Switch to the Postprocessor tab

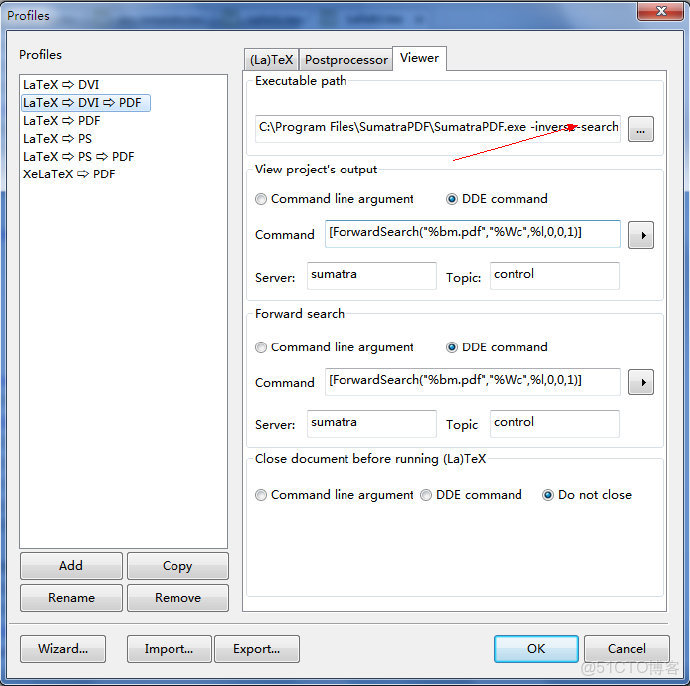(346, 59)
